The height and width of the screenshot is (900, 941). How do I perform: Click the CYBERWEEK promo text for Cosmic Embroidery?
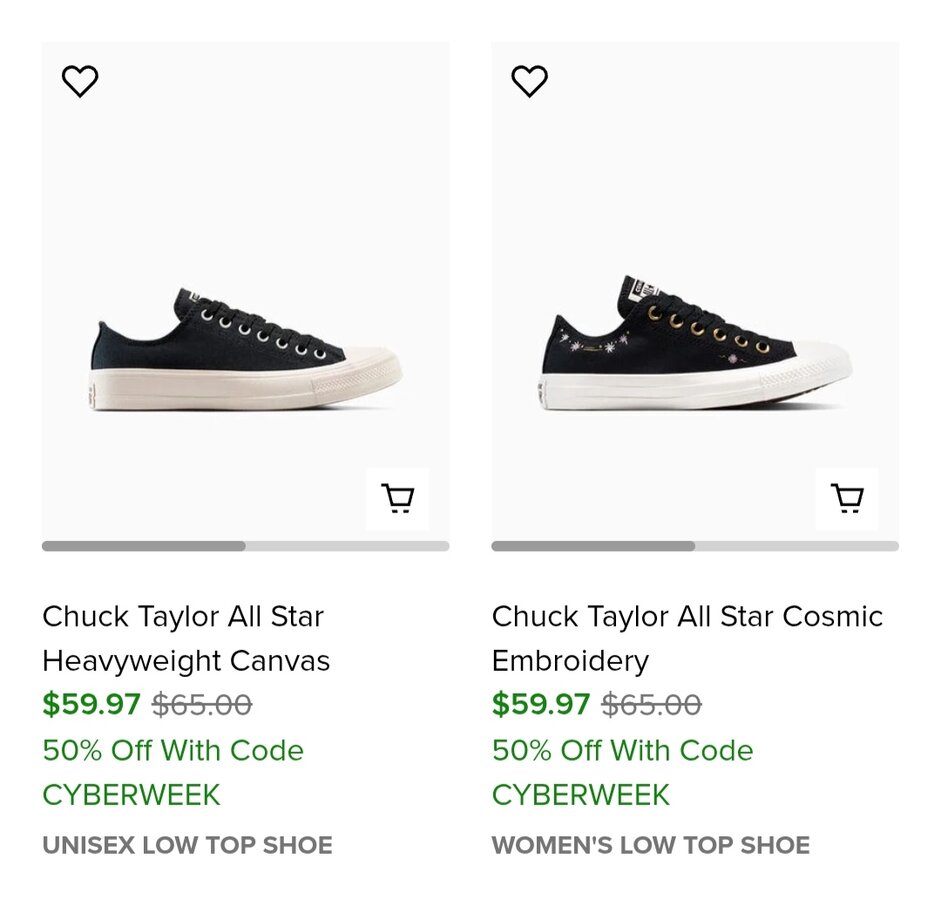581,794
